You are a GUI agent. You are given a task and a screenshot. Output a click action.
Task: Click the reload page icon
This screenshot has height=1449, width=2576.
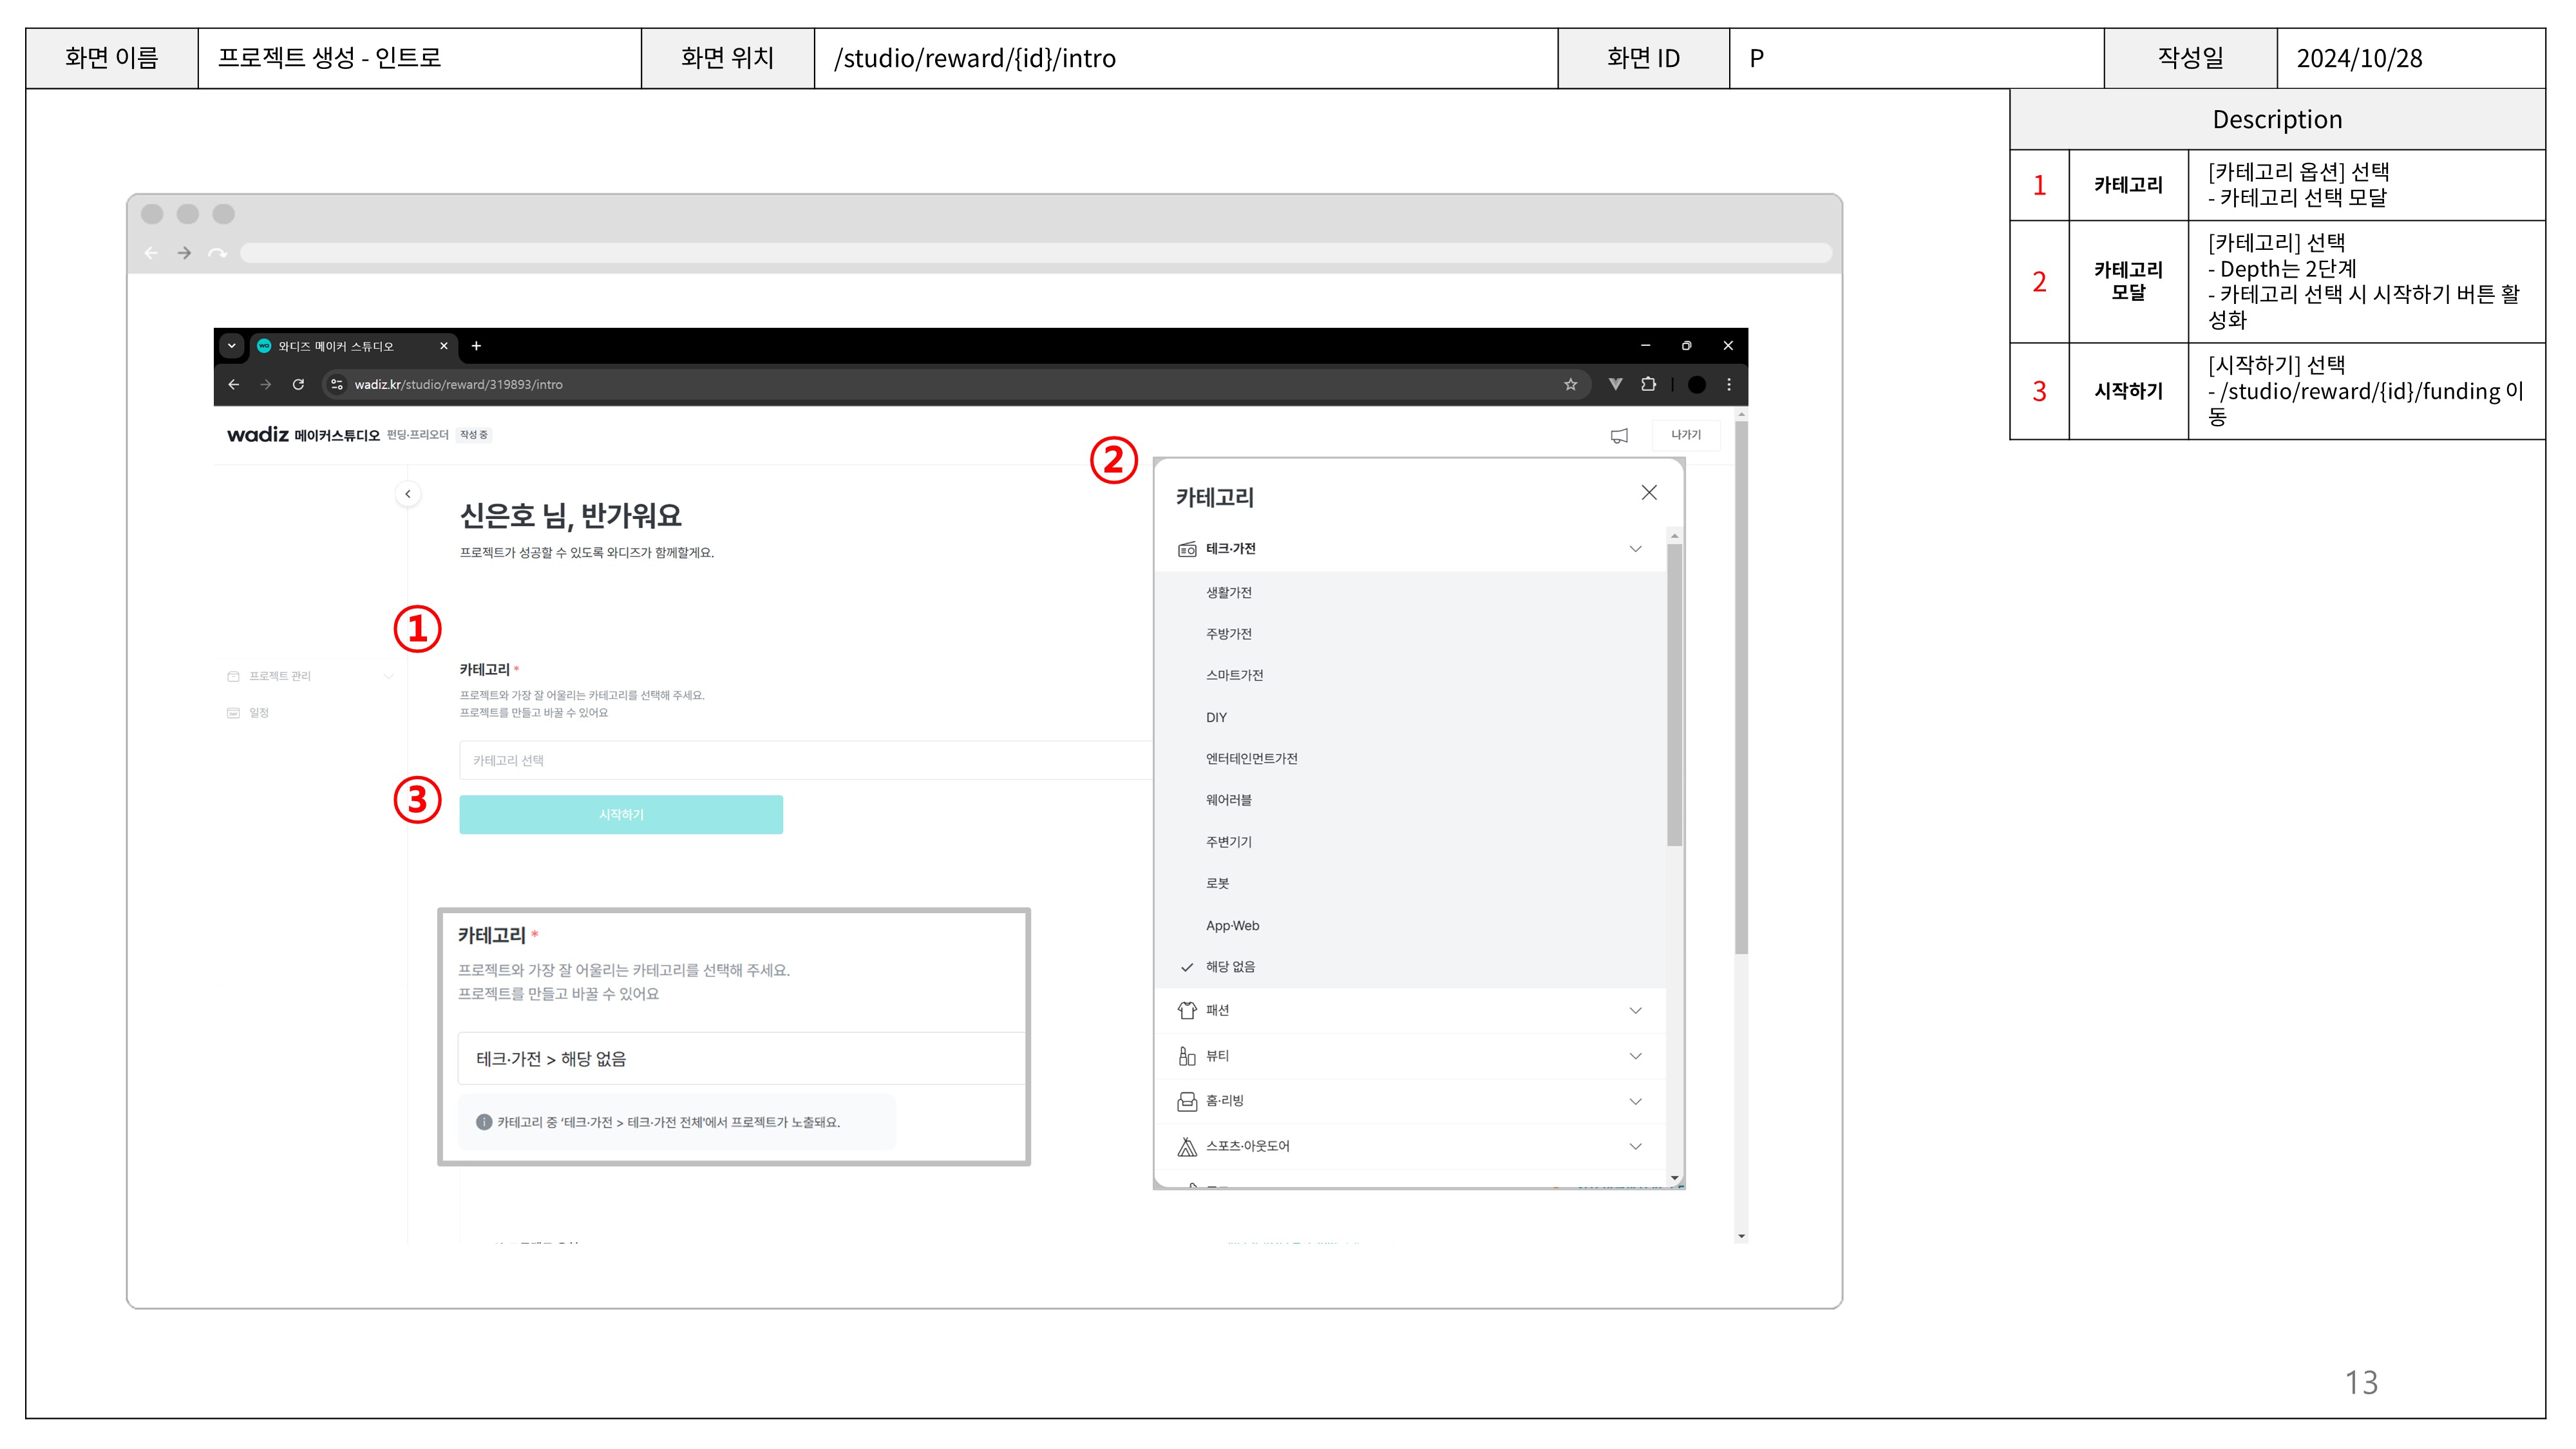pyautogui.click(x=298, y=384)
